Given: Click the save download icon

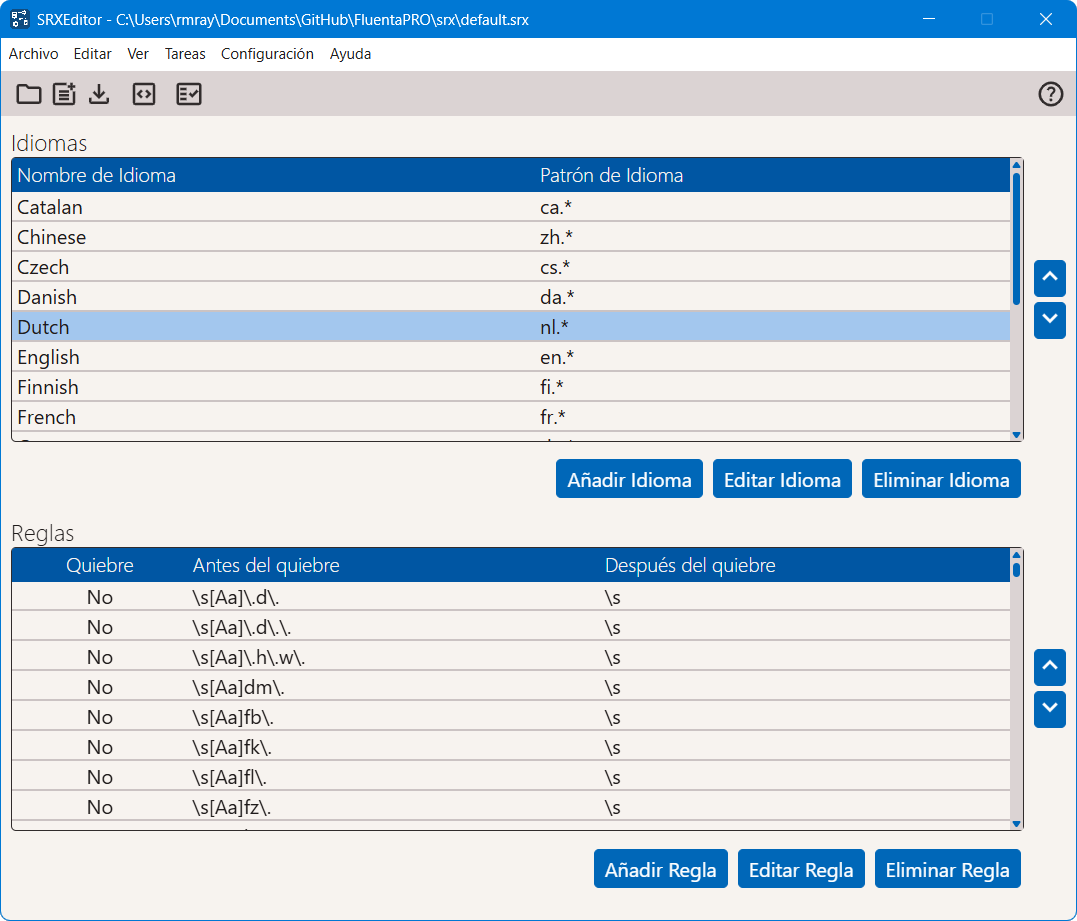Looking at the screenshot, I should [100, 94].
